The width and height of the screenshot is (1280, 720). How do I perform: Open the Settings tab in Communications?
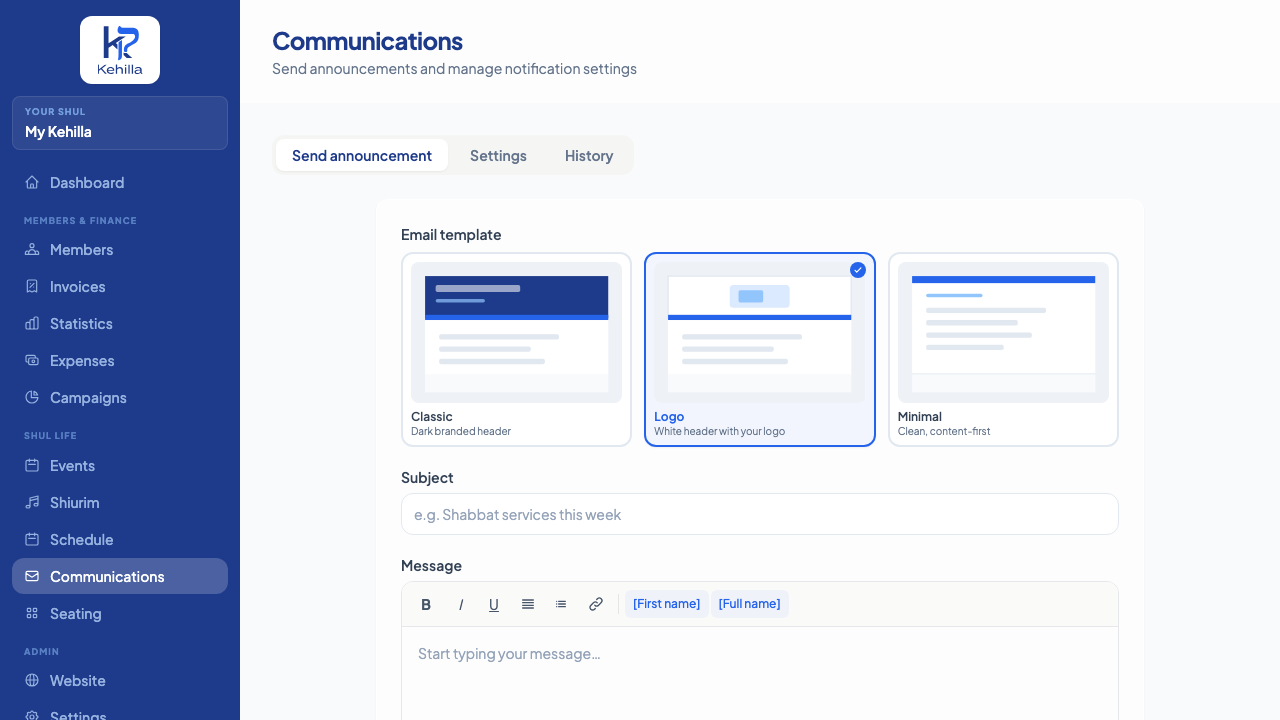point(498,155)
